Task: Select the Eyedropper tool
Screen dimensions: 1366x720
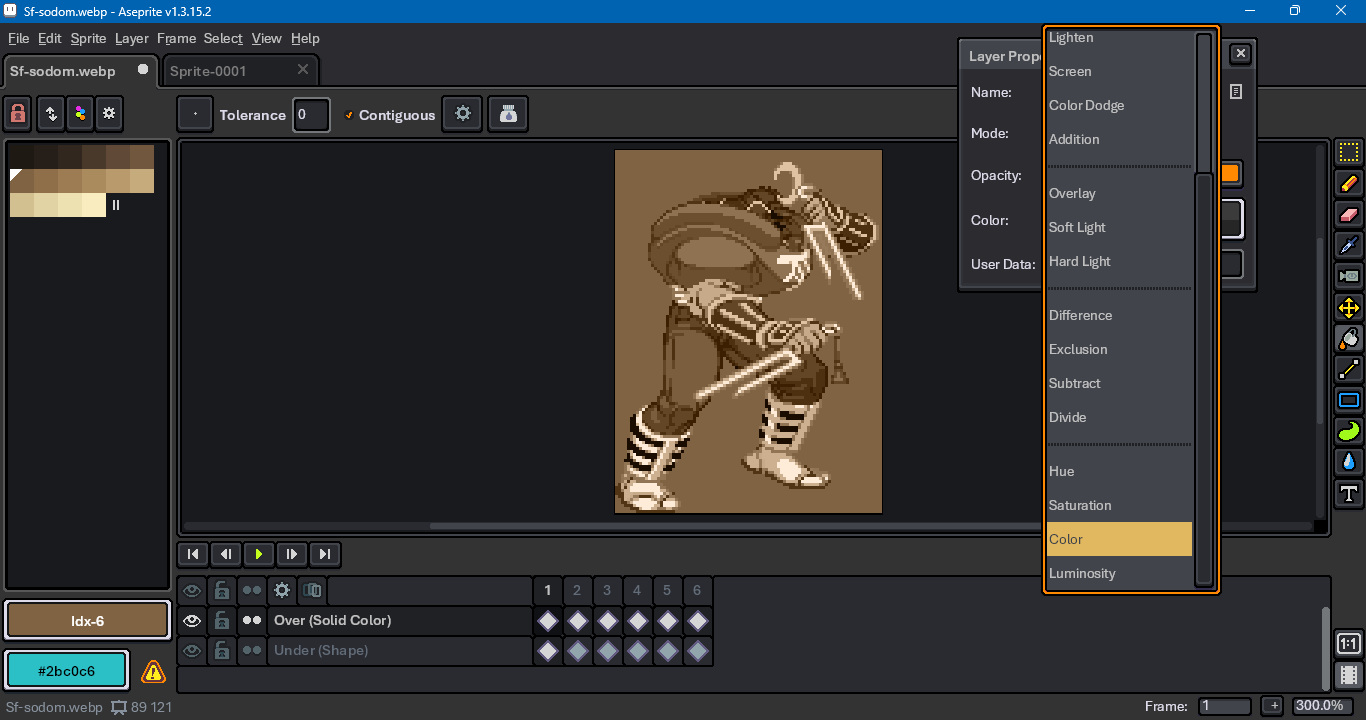Action: [1348, 245]
